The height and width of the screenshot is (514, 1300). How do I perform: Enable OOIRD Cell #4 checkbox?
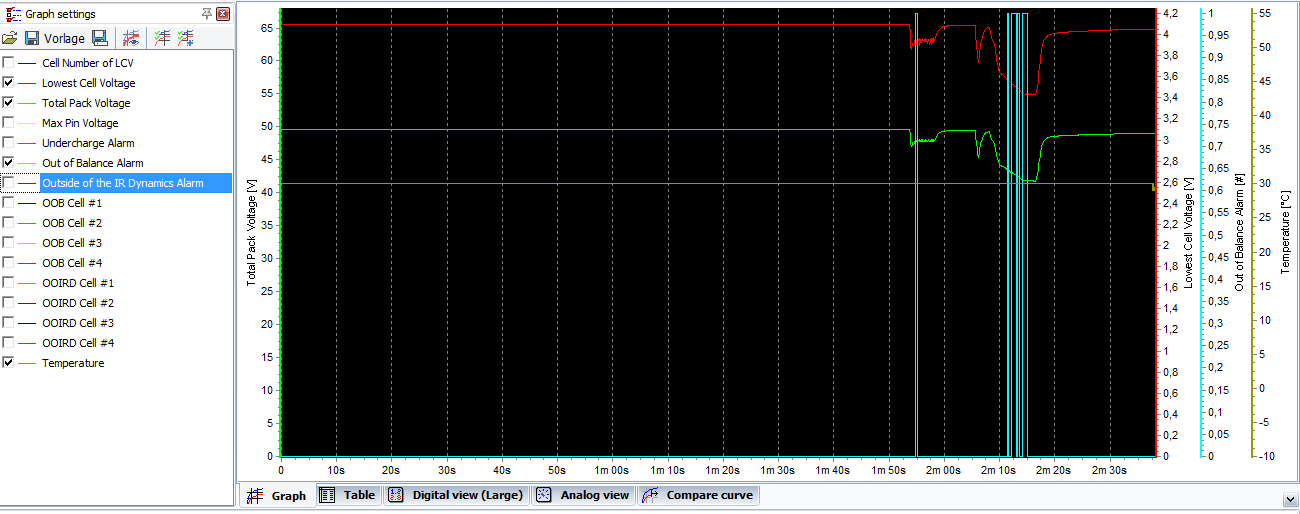tap(8, 343)
